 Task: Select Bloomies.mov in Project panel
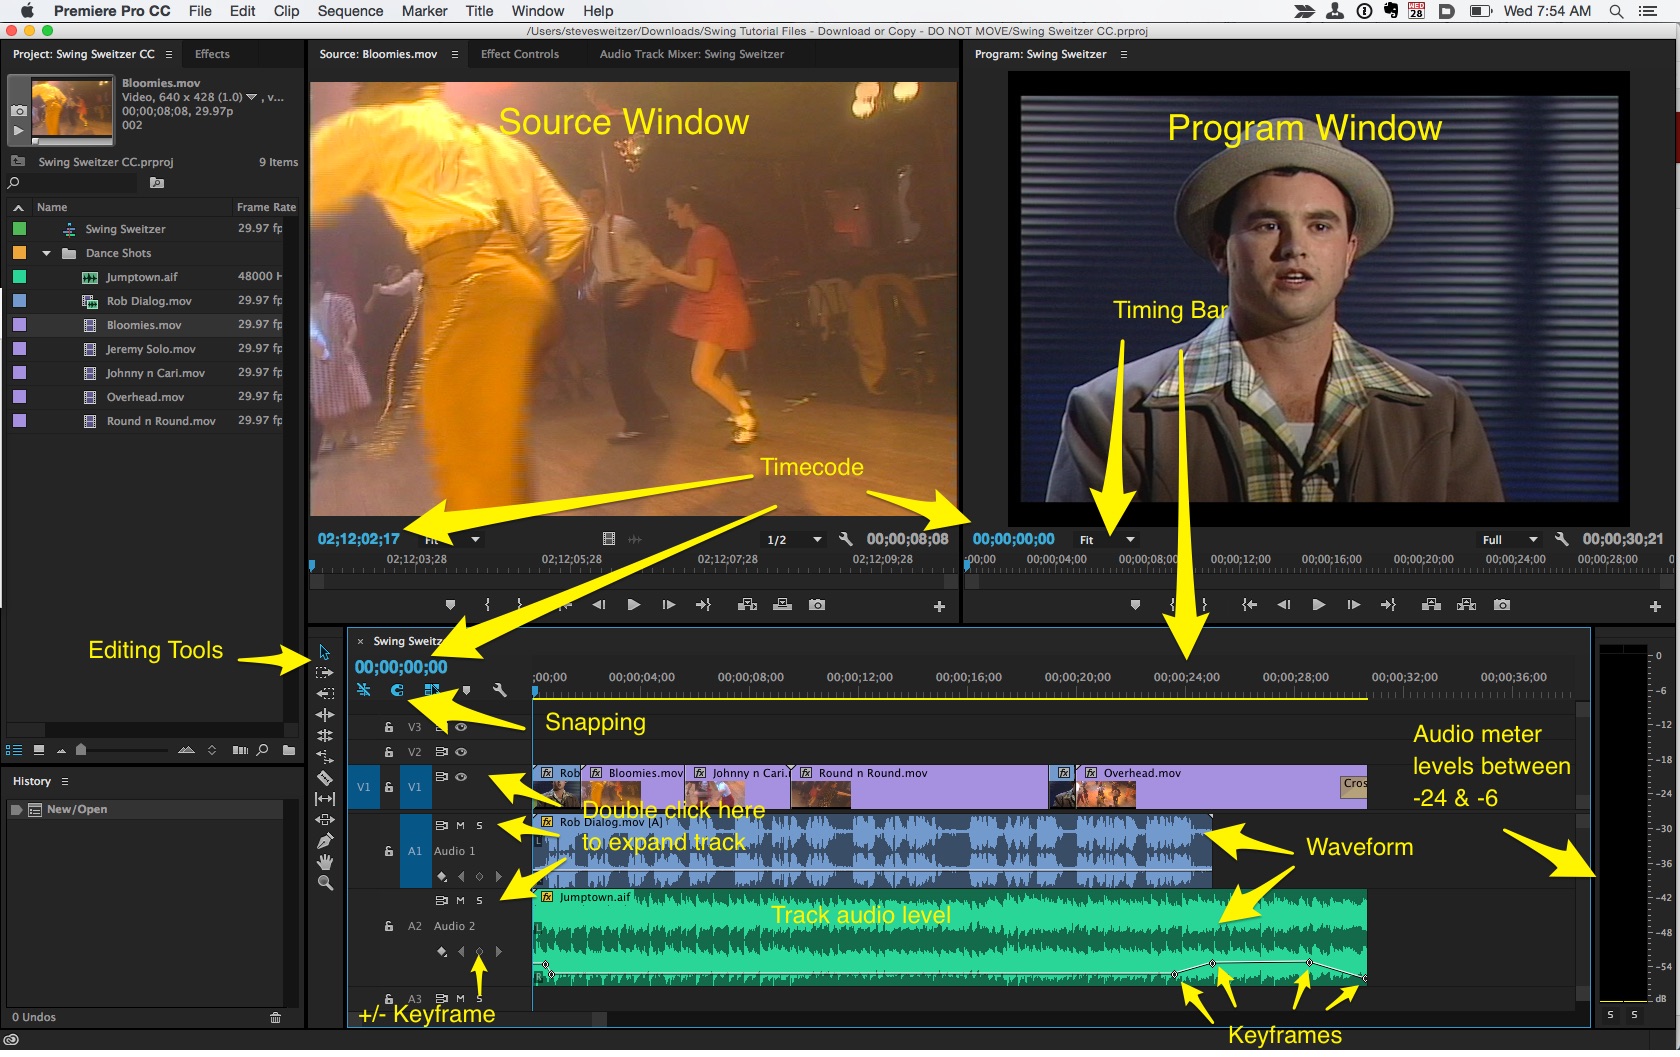144,326
